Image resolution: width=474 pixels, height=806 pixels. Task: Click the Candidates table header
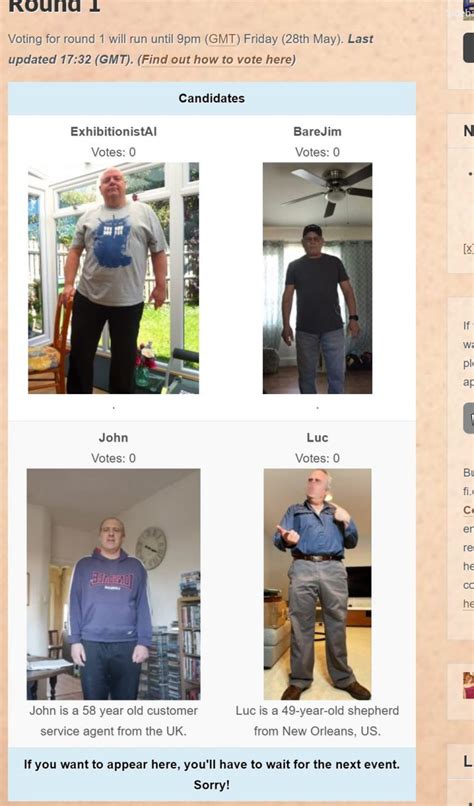[x=212, y=98]
